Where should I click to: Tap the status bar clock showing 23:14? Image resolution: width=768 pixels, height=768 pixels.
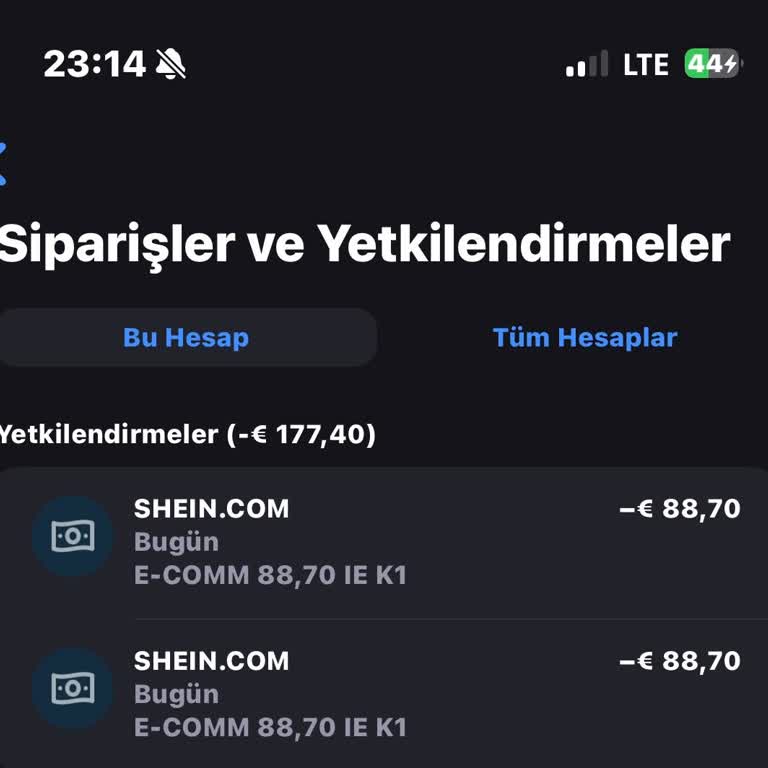tap(95, 65)
